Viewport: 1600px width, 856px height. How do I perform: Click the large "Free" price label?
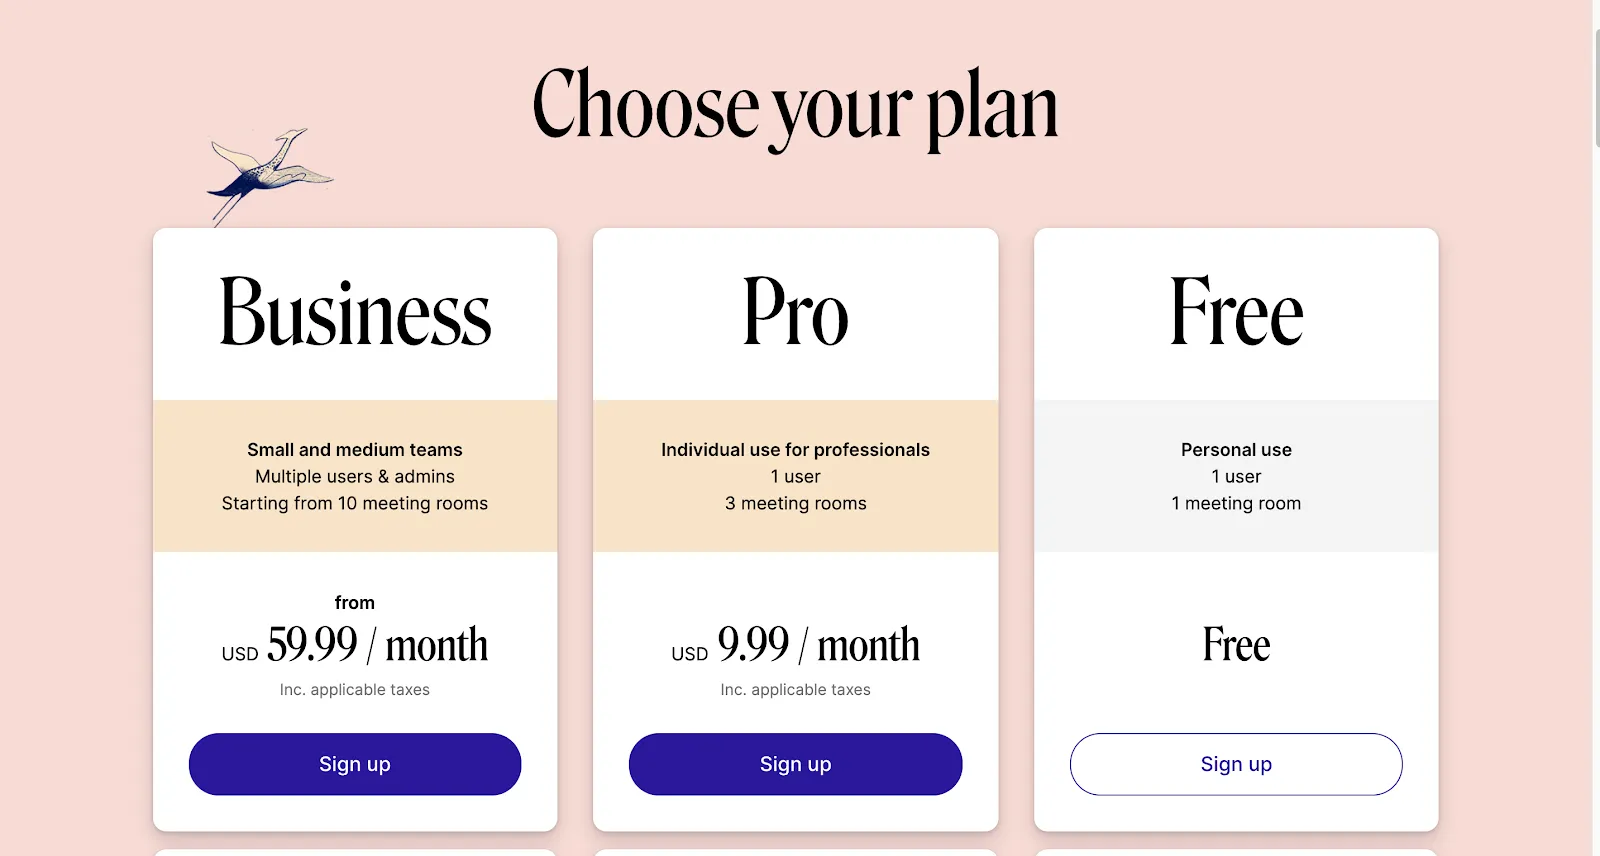1236,645
